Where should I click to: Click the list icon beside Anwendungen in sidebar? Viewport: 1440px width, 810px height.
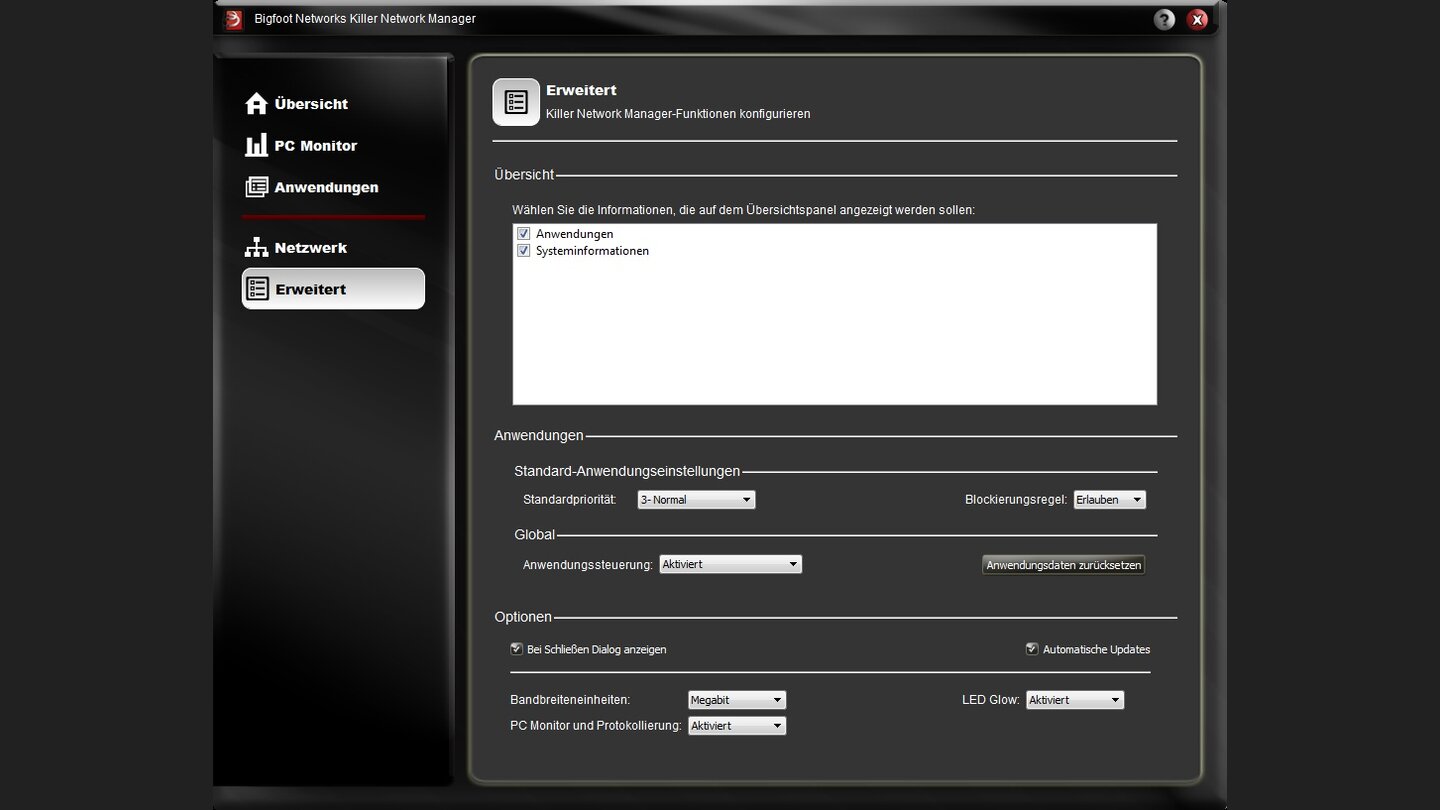click(257, 187)
